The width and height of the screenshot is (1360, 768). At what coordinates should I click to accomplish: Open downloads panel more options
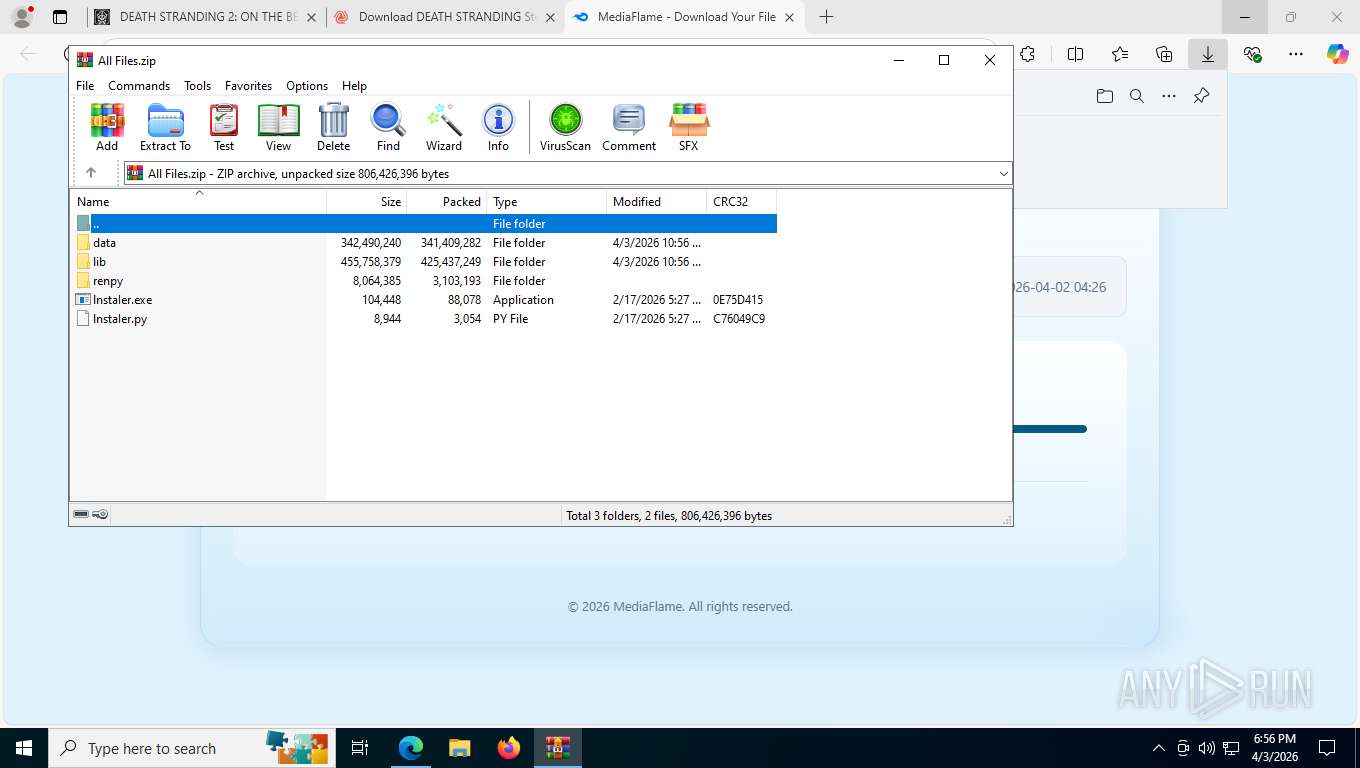(1169, 96)
